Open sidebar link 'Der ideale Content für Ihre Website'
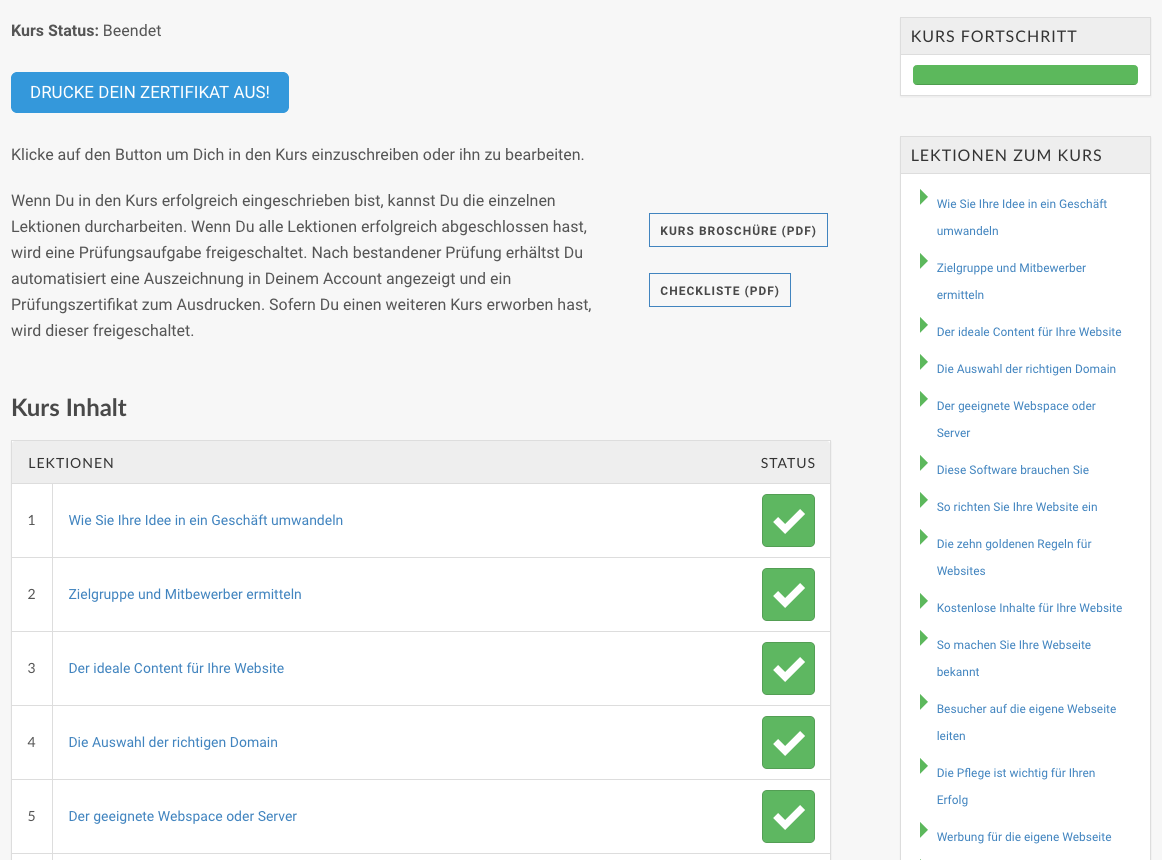Viewport: 1162px width, 860px height. pos(1029,332)
